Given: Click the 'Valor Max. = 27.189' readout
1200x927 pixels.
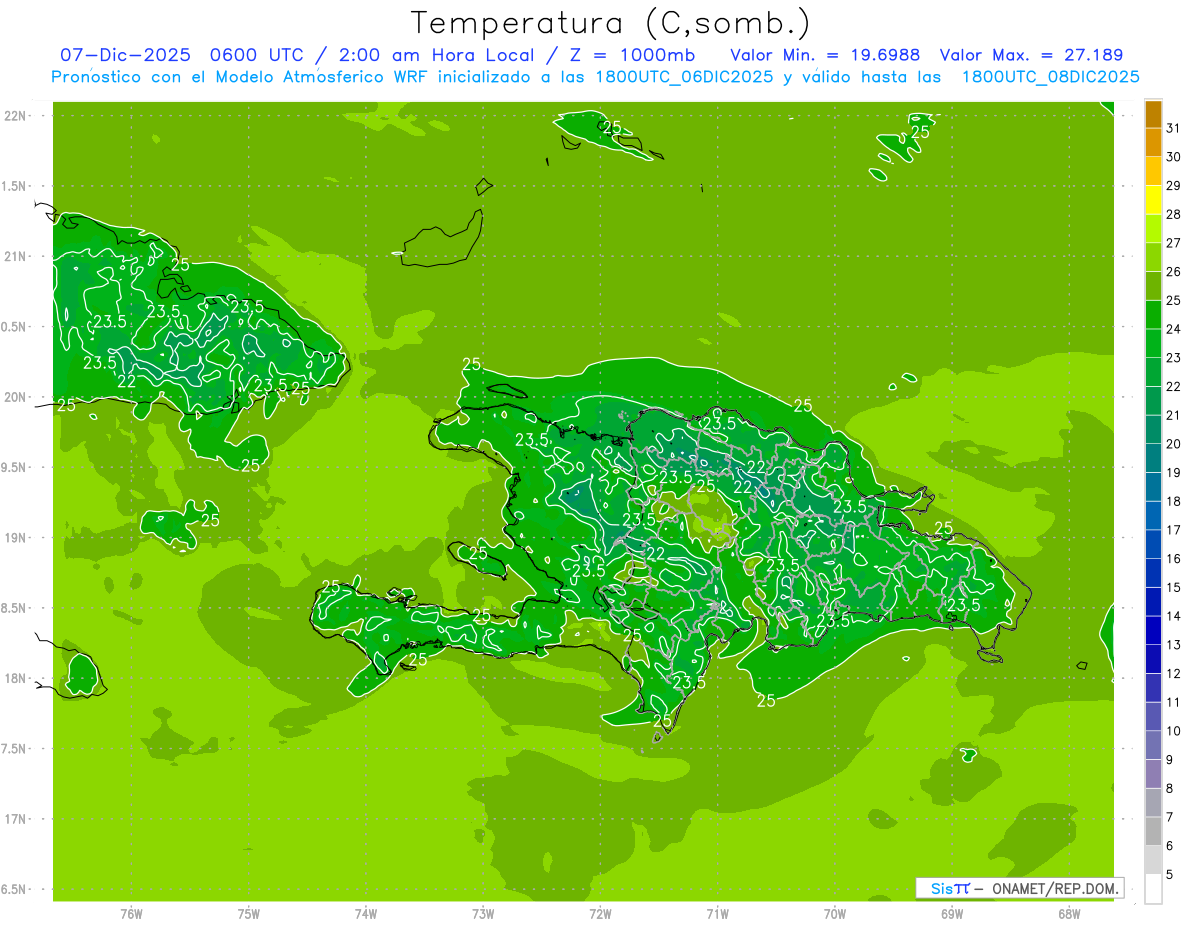Looking at the screenshot, I should pos(1032,55).
